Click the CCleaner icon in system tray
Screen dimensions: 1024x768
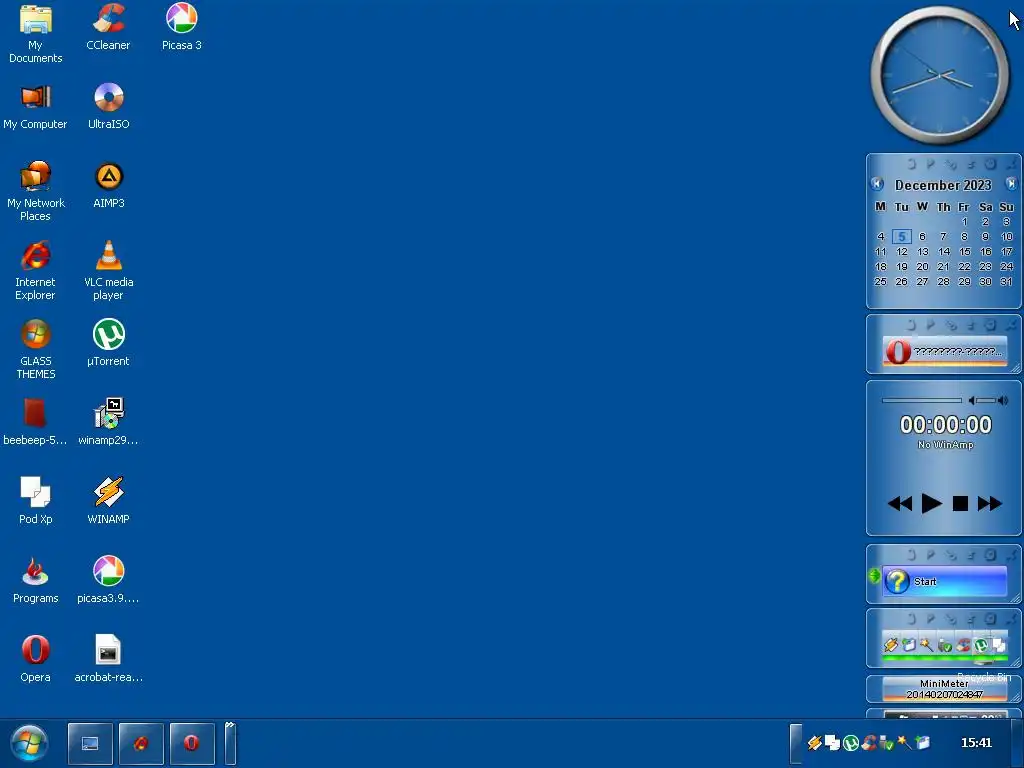click(869, 743)
